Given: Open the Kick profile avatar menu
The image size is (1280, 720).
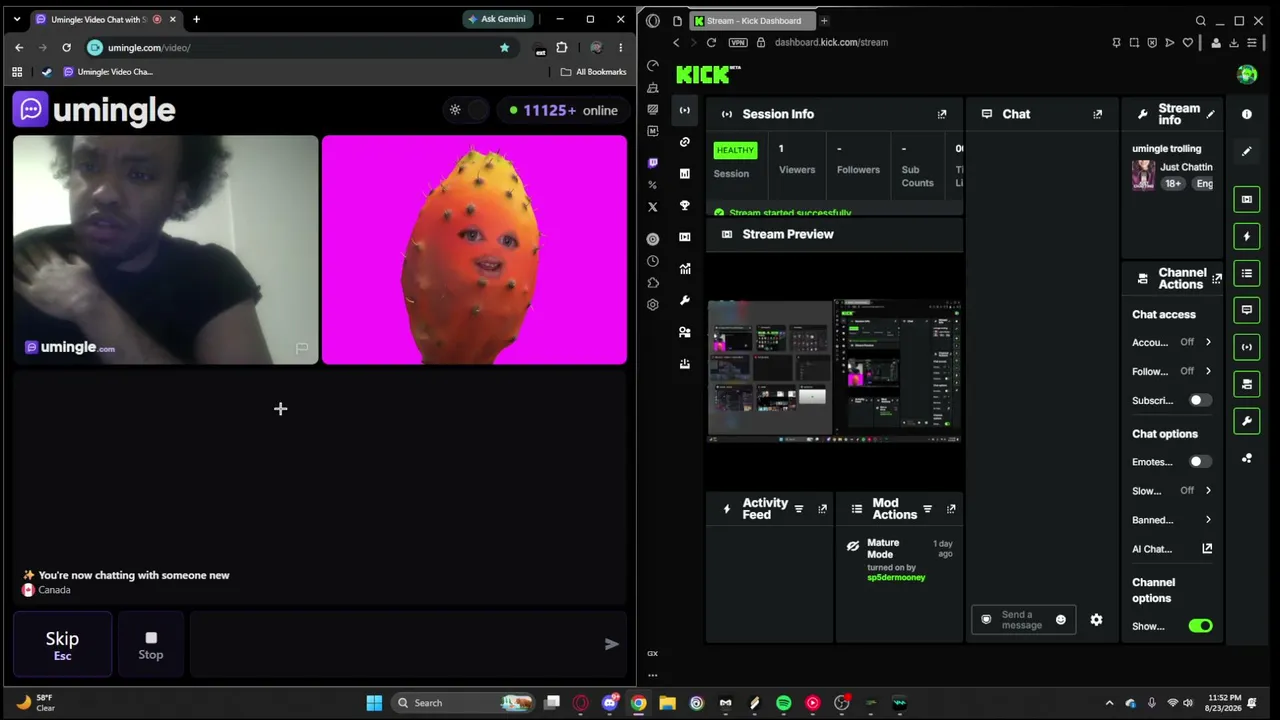Looking at the screenshot, I should (1247, 74).
